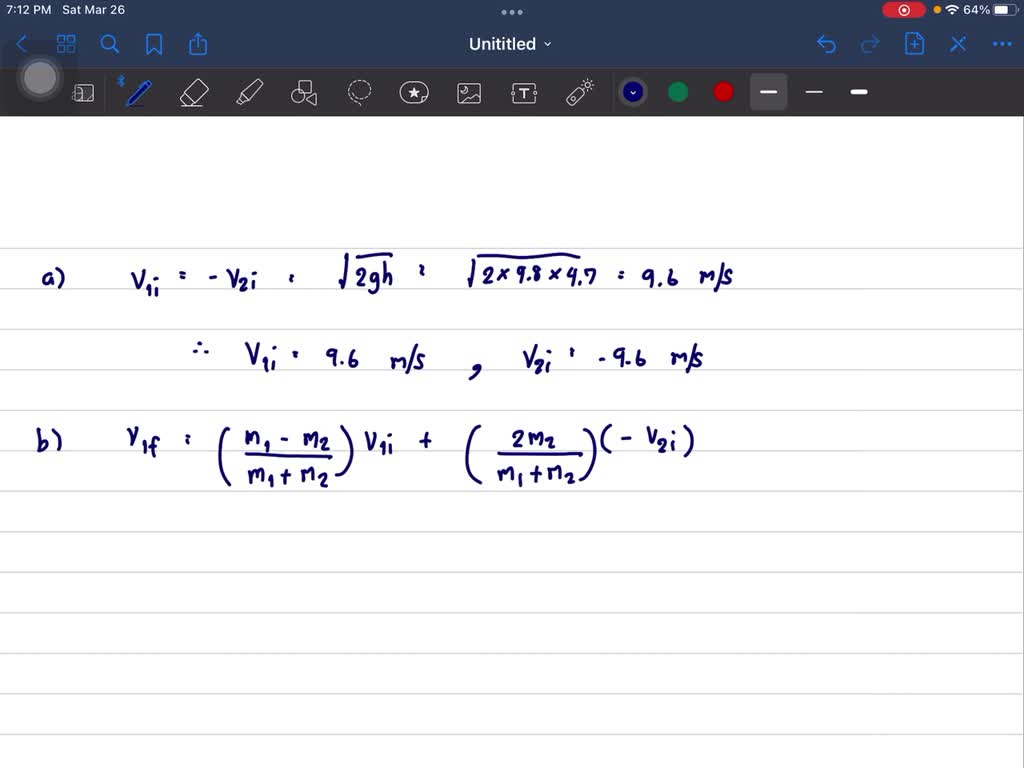Select the Eraser tool
The width and height of the screenshot is (1024, 768).
193,92
